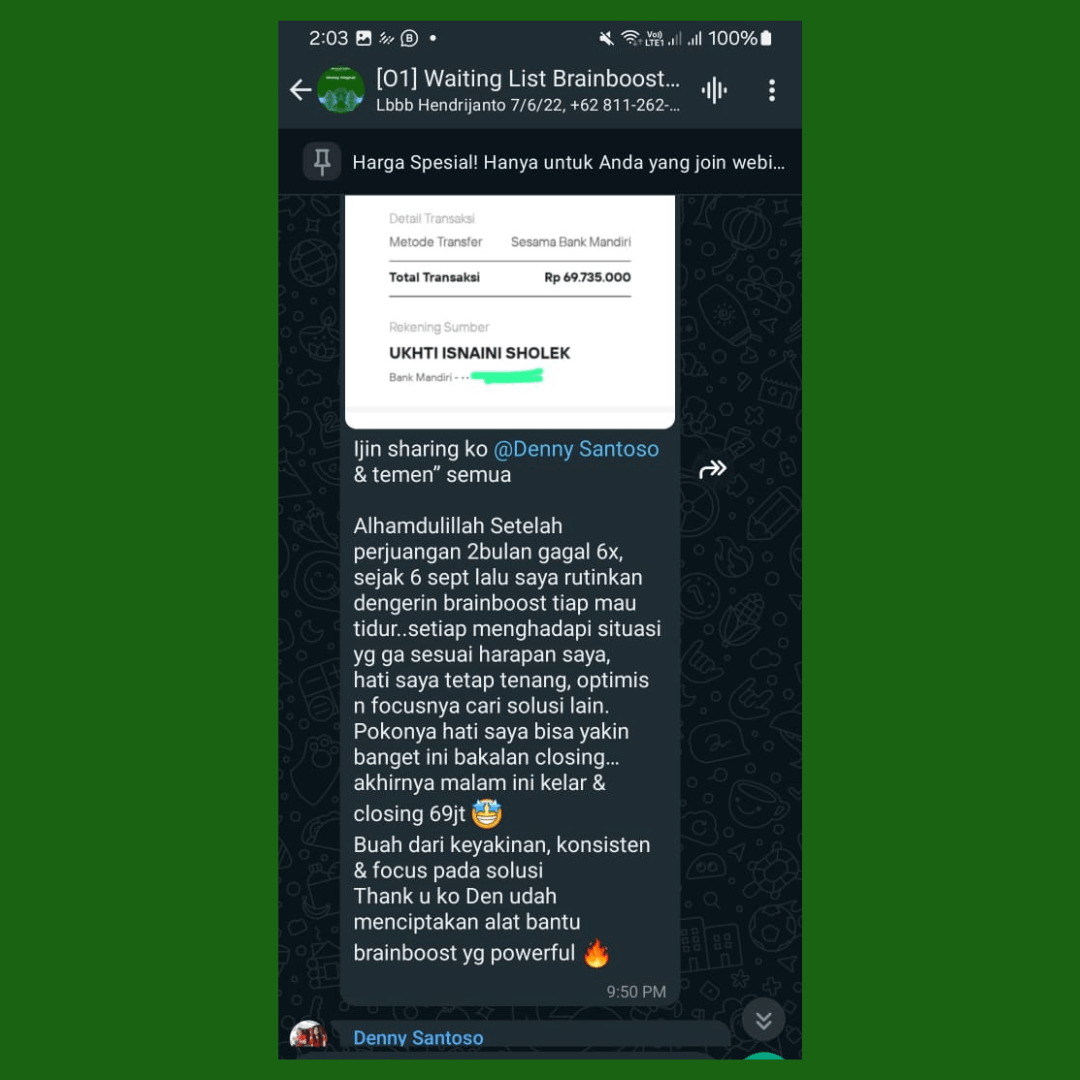The width and height of the screenshot is (1080, 1080).
Task: Tap the pin icon on pinned message
Action: pyautogui.click(x=322, y=162)
